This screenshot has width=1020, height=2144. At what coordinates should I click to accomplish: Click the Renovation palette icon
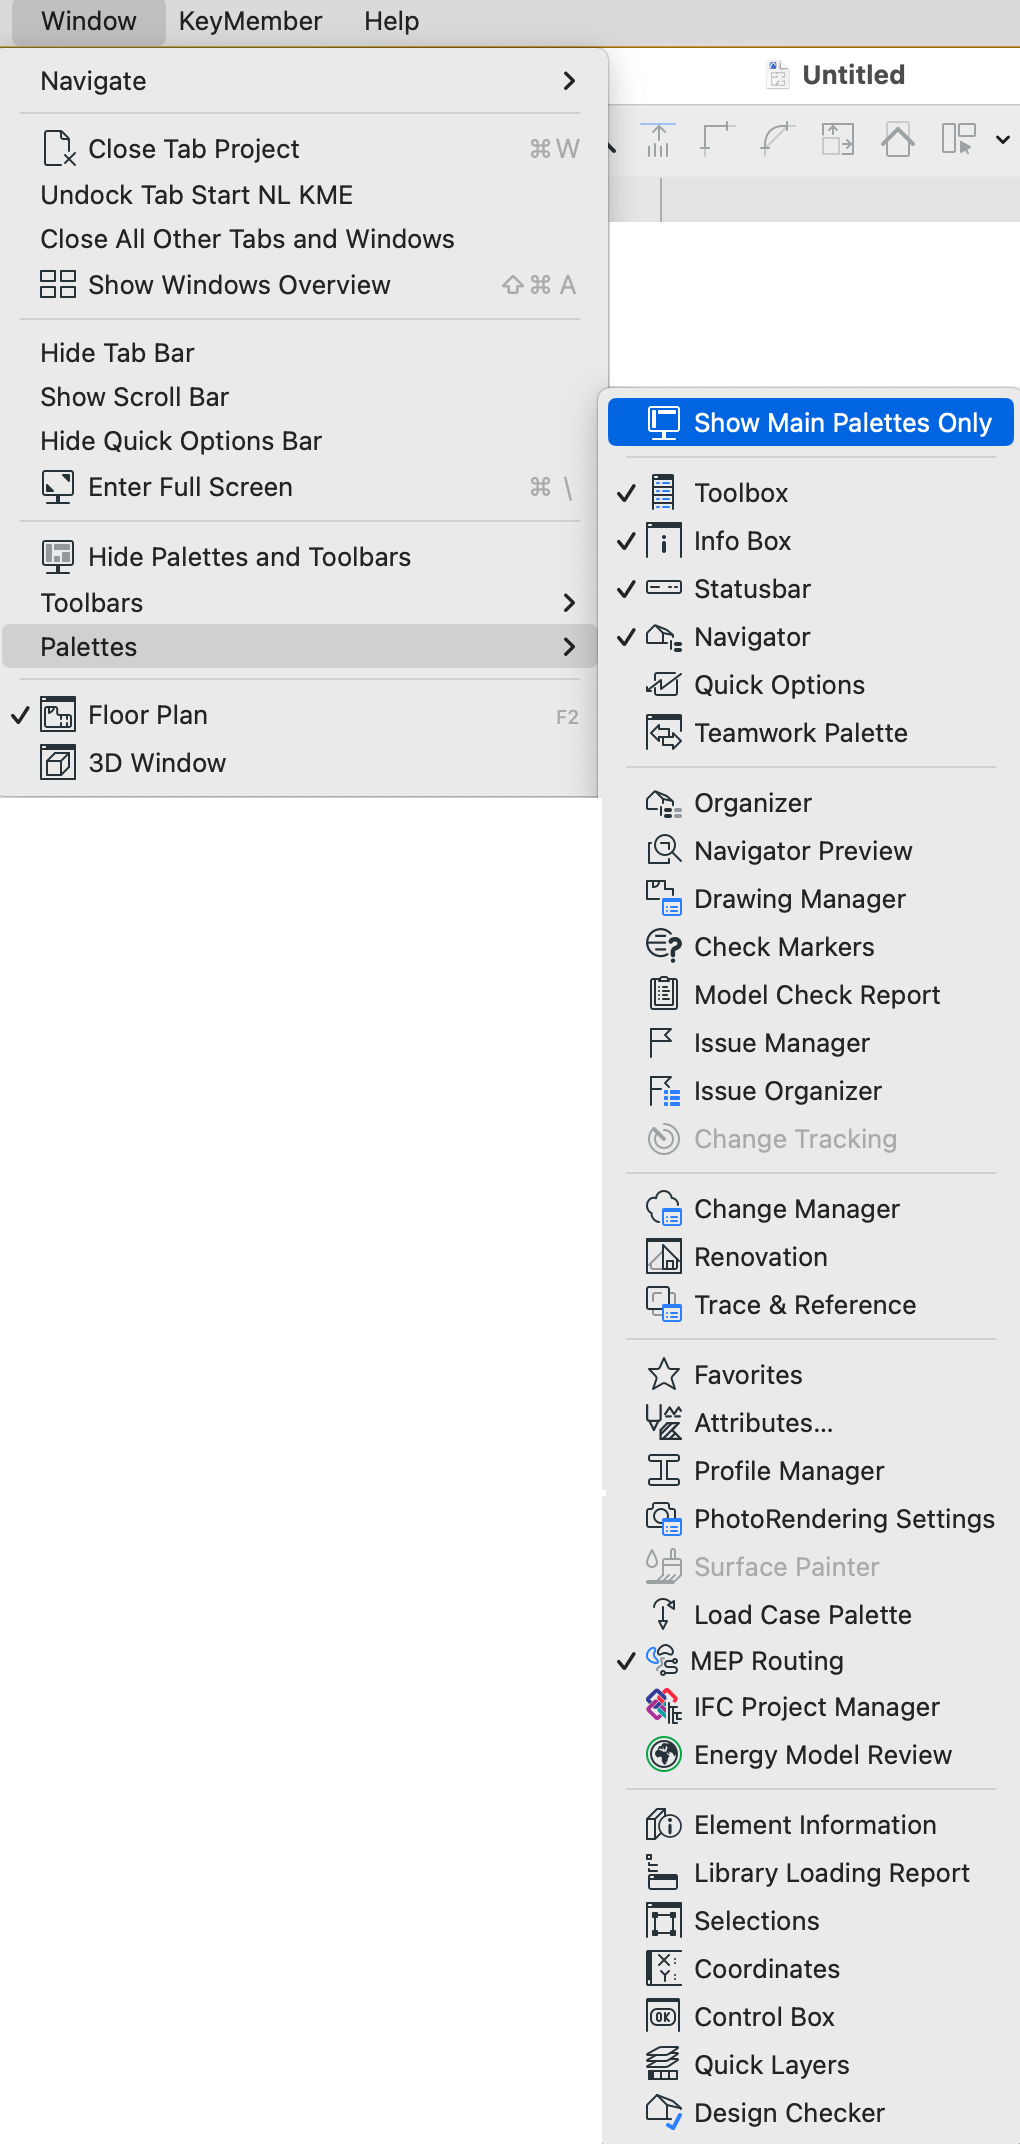(663, 1257)
